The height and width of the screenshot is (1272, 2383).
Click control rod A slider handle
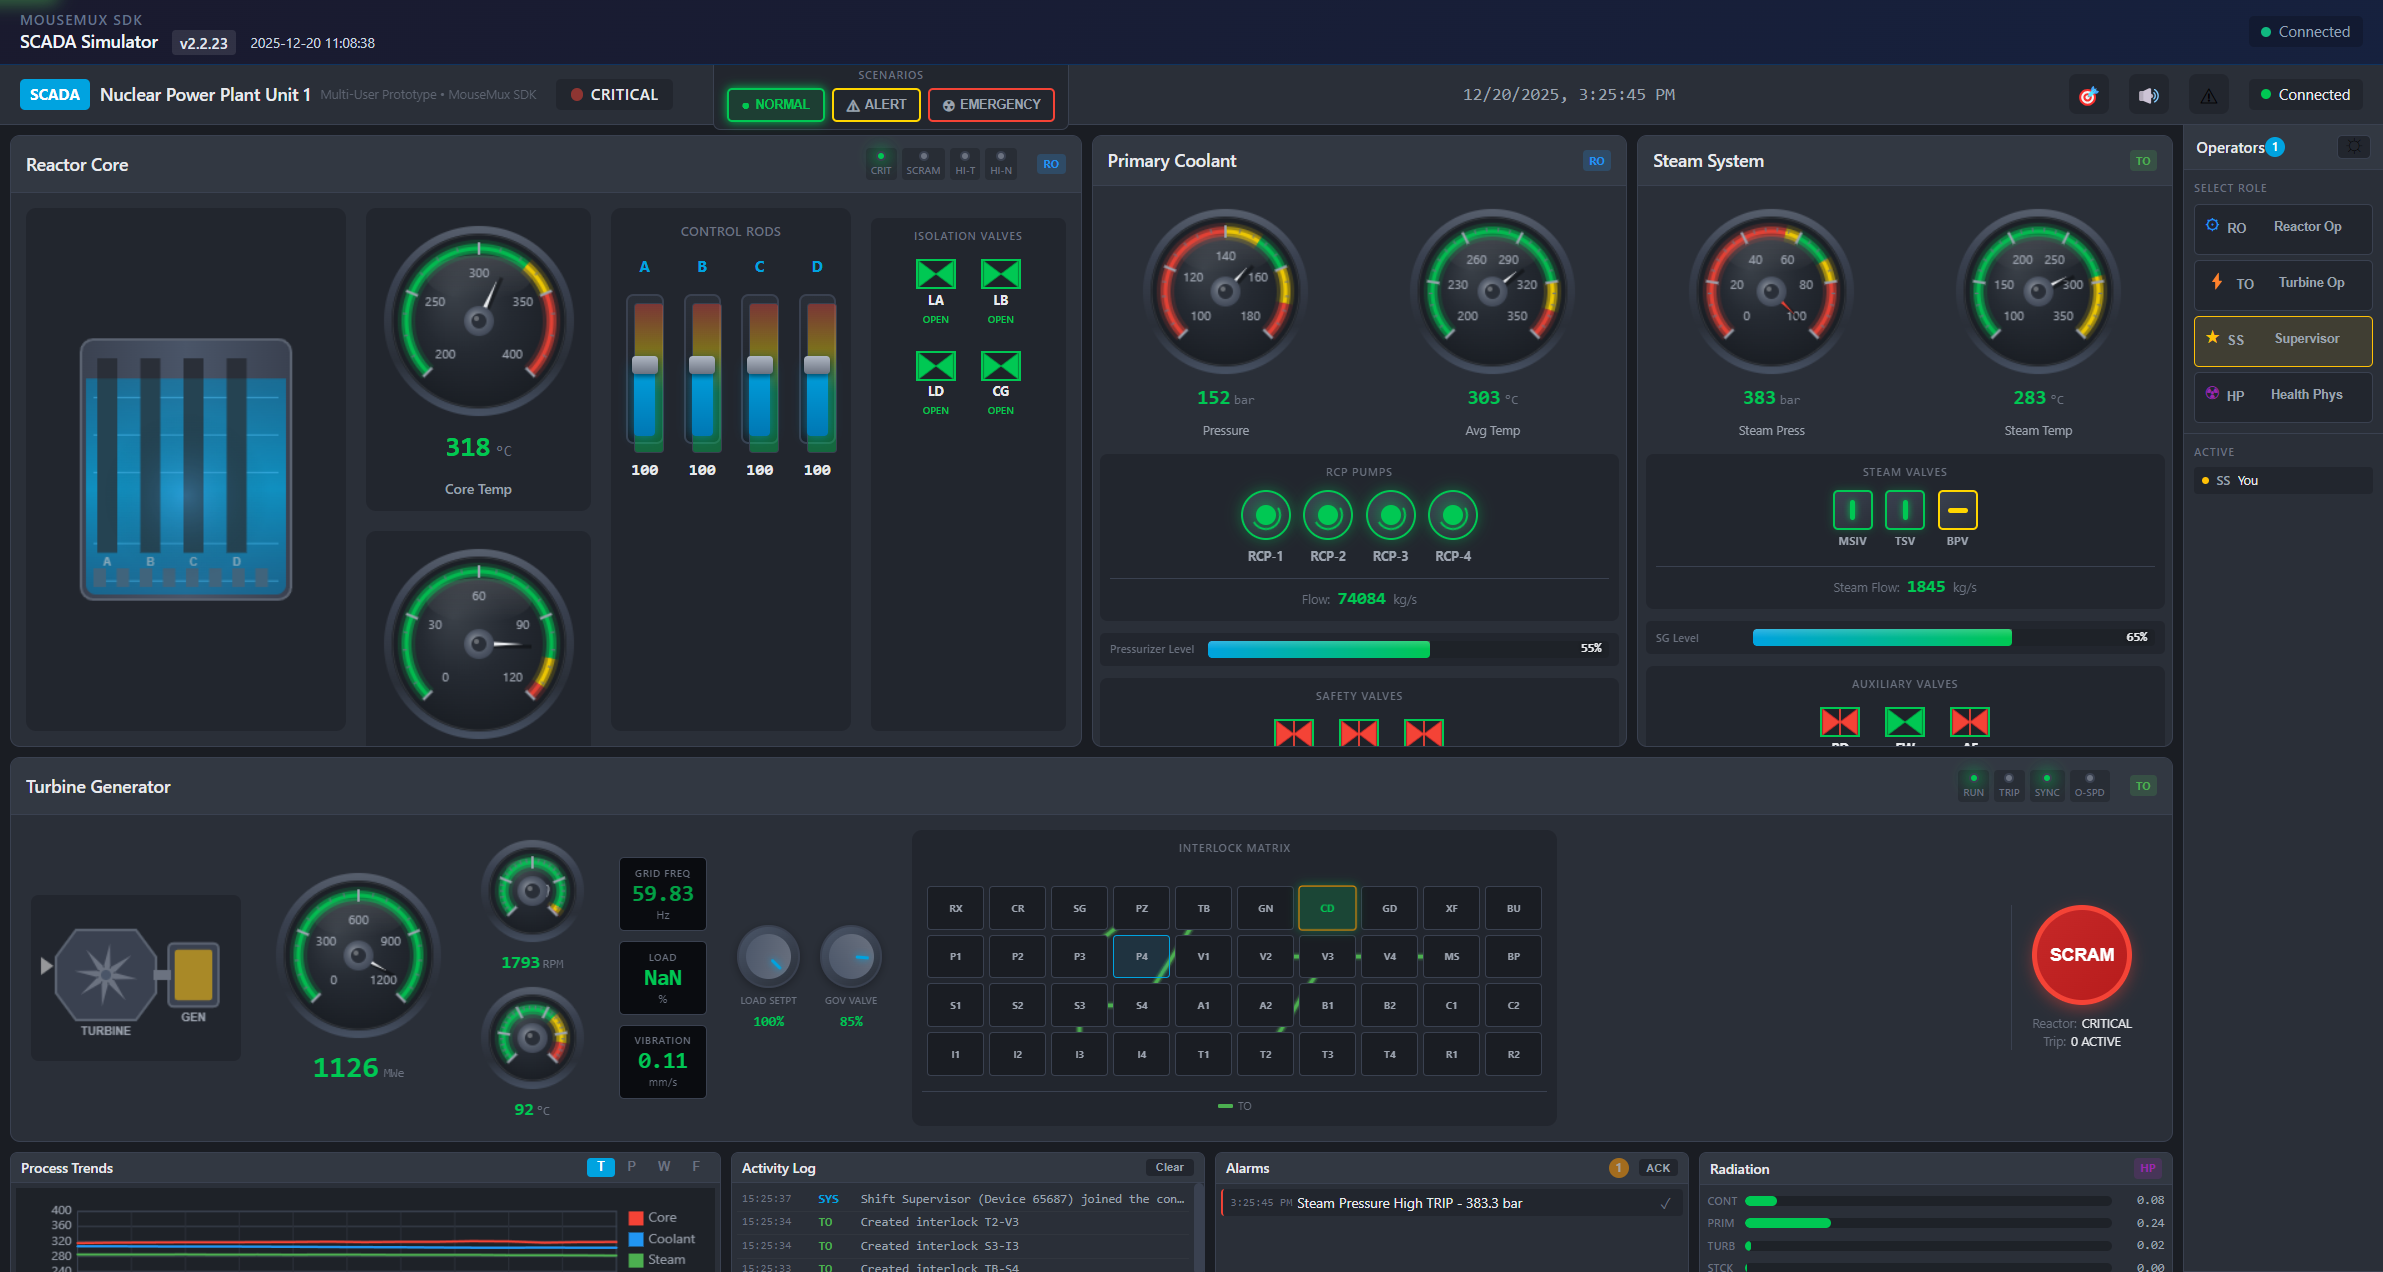tap(645, 366)
